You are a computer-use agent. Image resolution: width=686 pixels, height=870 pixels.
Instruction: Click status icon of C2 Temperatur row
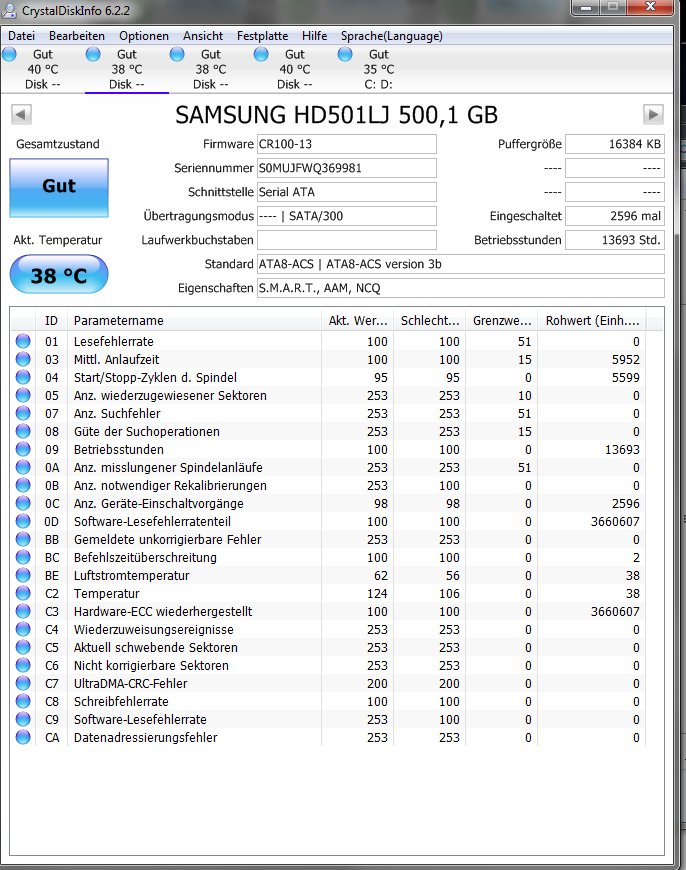pos(23,593)
